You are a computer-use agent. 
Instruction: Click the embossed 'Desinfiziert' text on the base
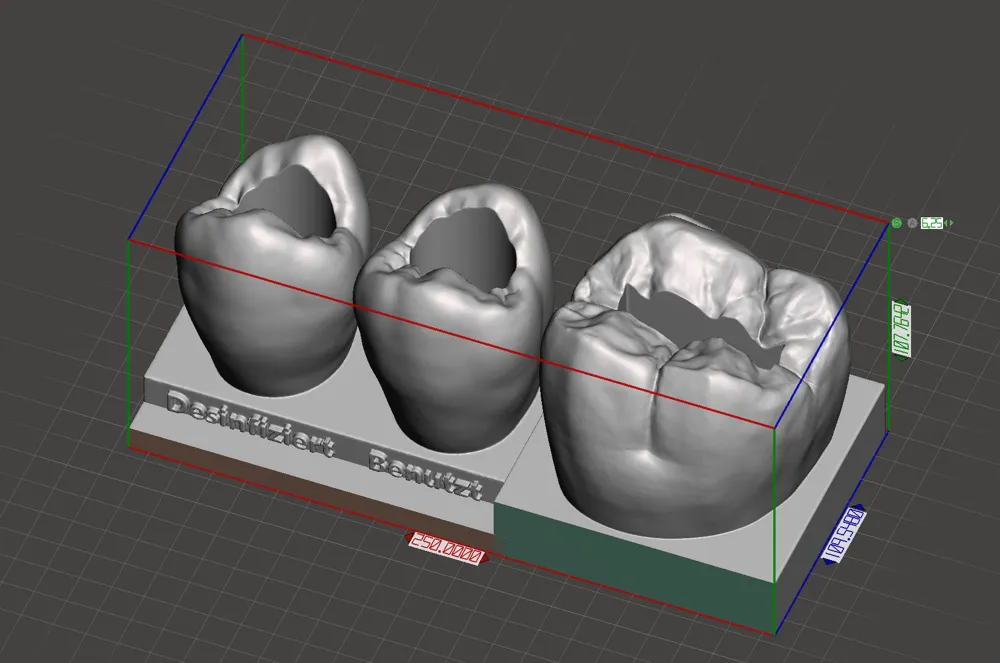pyautogui.click(x=250, y=424)
